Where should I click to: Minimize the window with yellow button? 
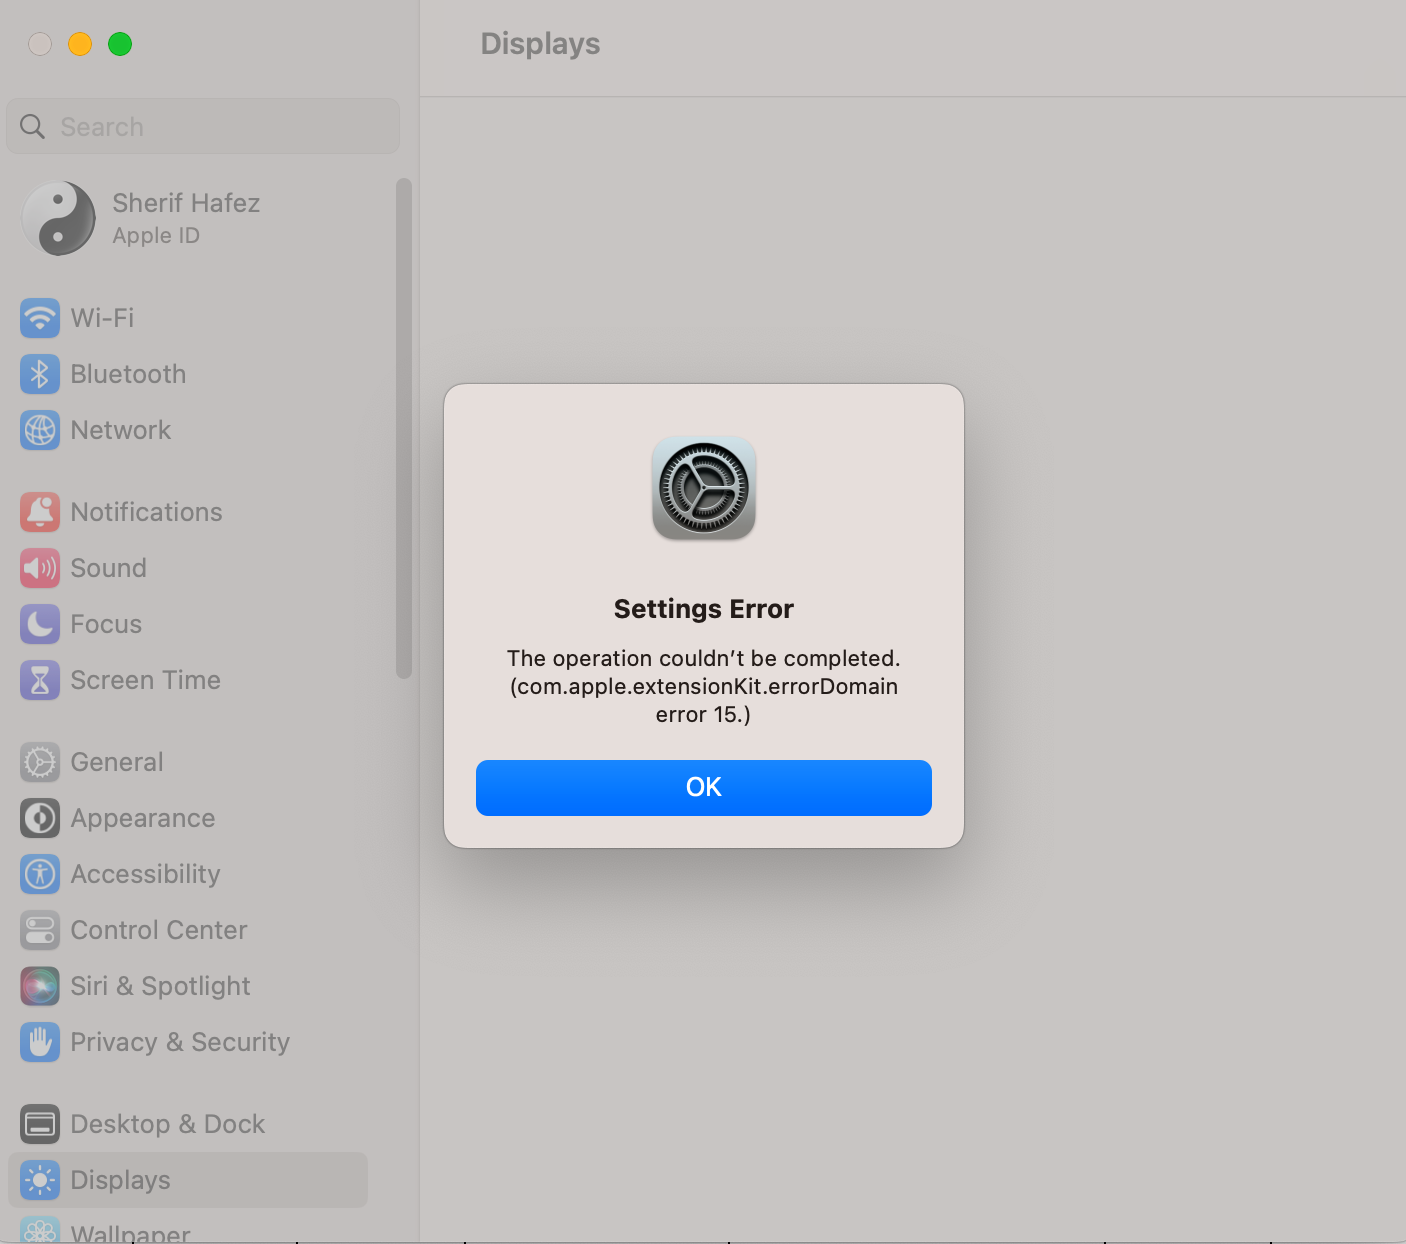click(x=80, y=44)
